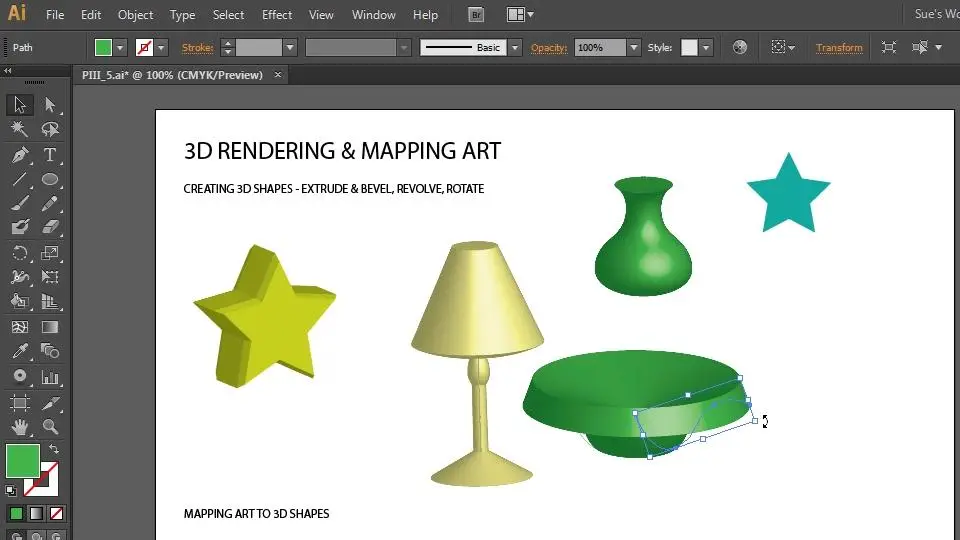Click the Opacity 100% input field
The image size is (960, 540).
coord(601,48)
